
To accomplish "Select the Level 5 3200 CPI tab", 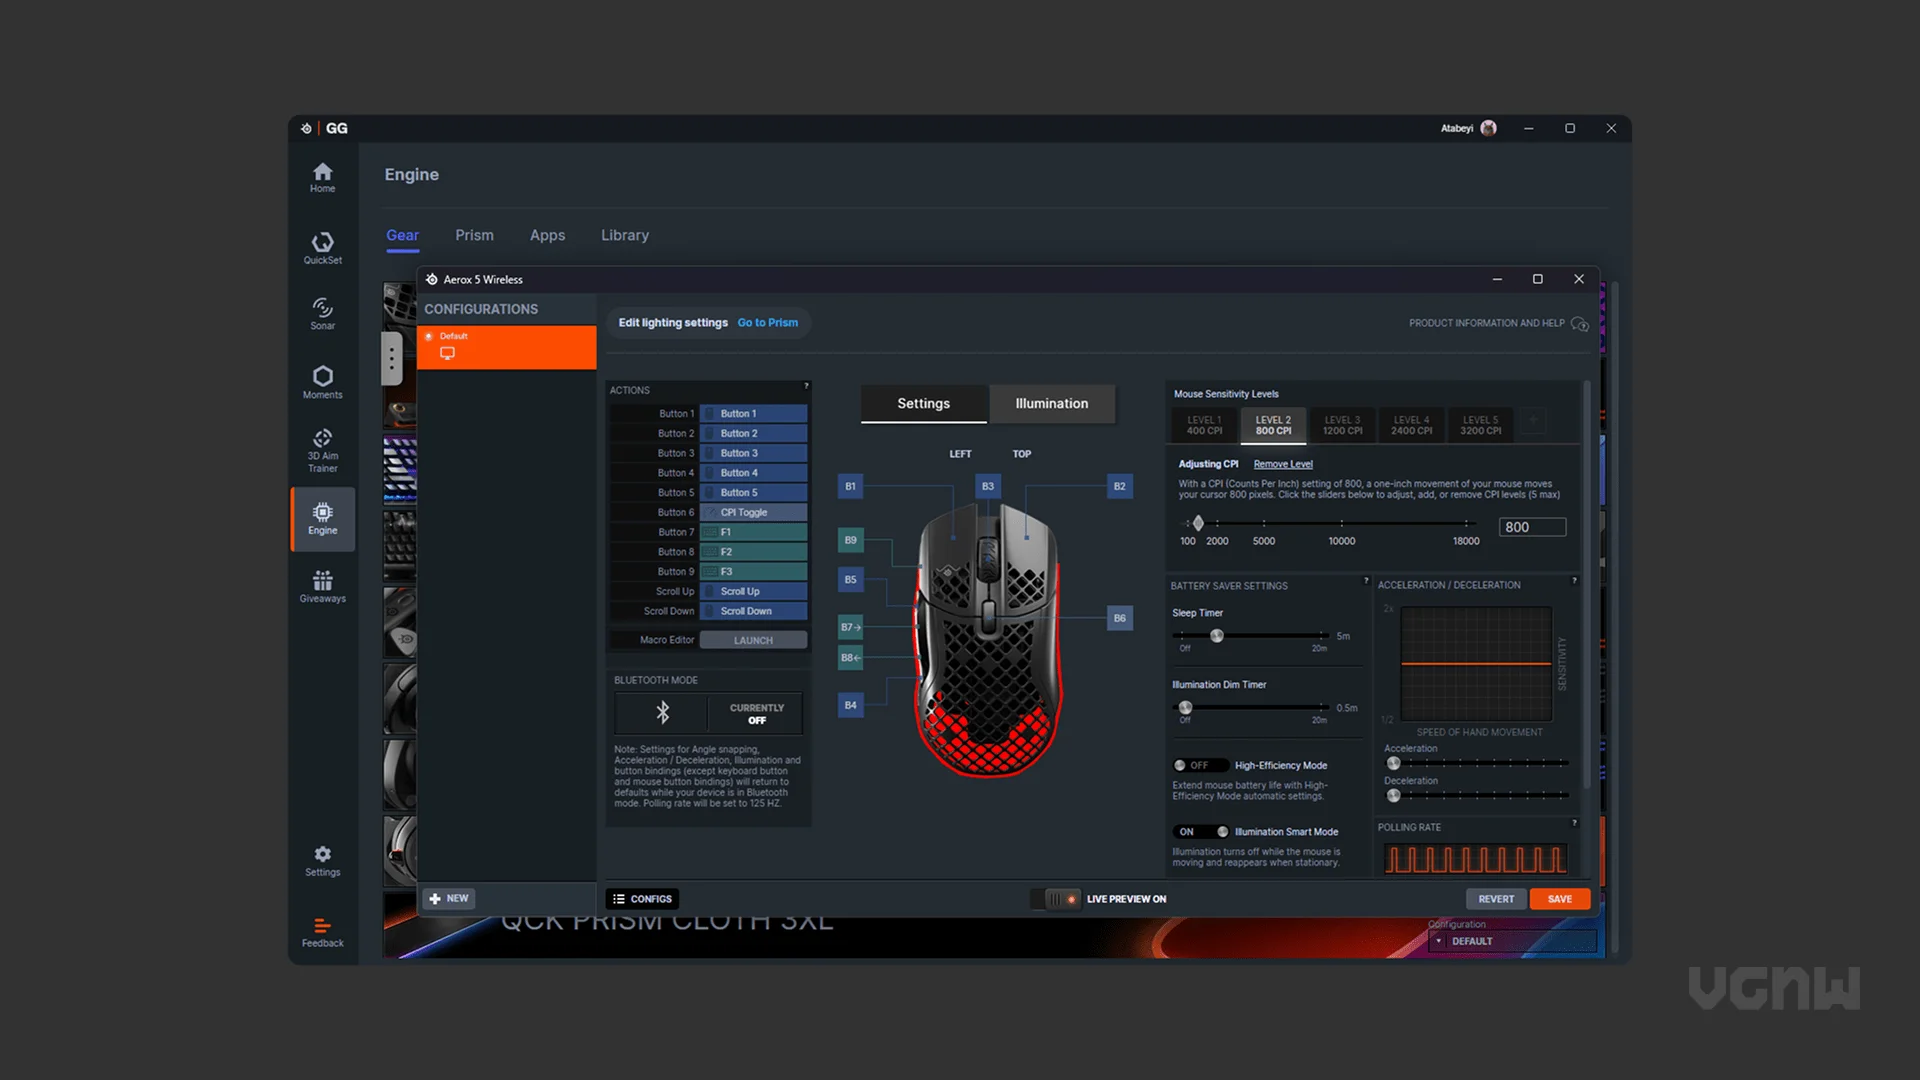I will (x=1480, y=425).
